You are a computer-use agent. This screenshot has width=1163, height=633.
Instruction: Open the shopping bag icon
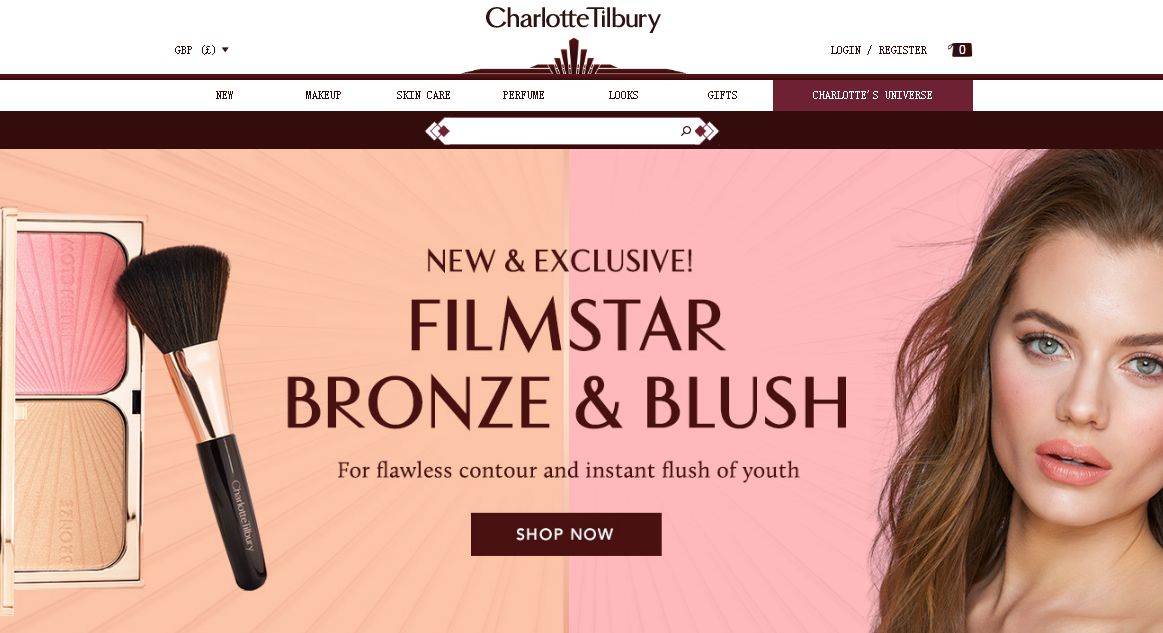coord(960,50)
